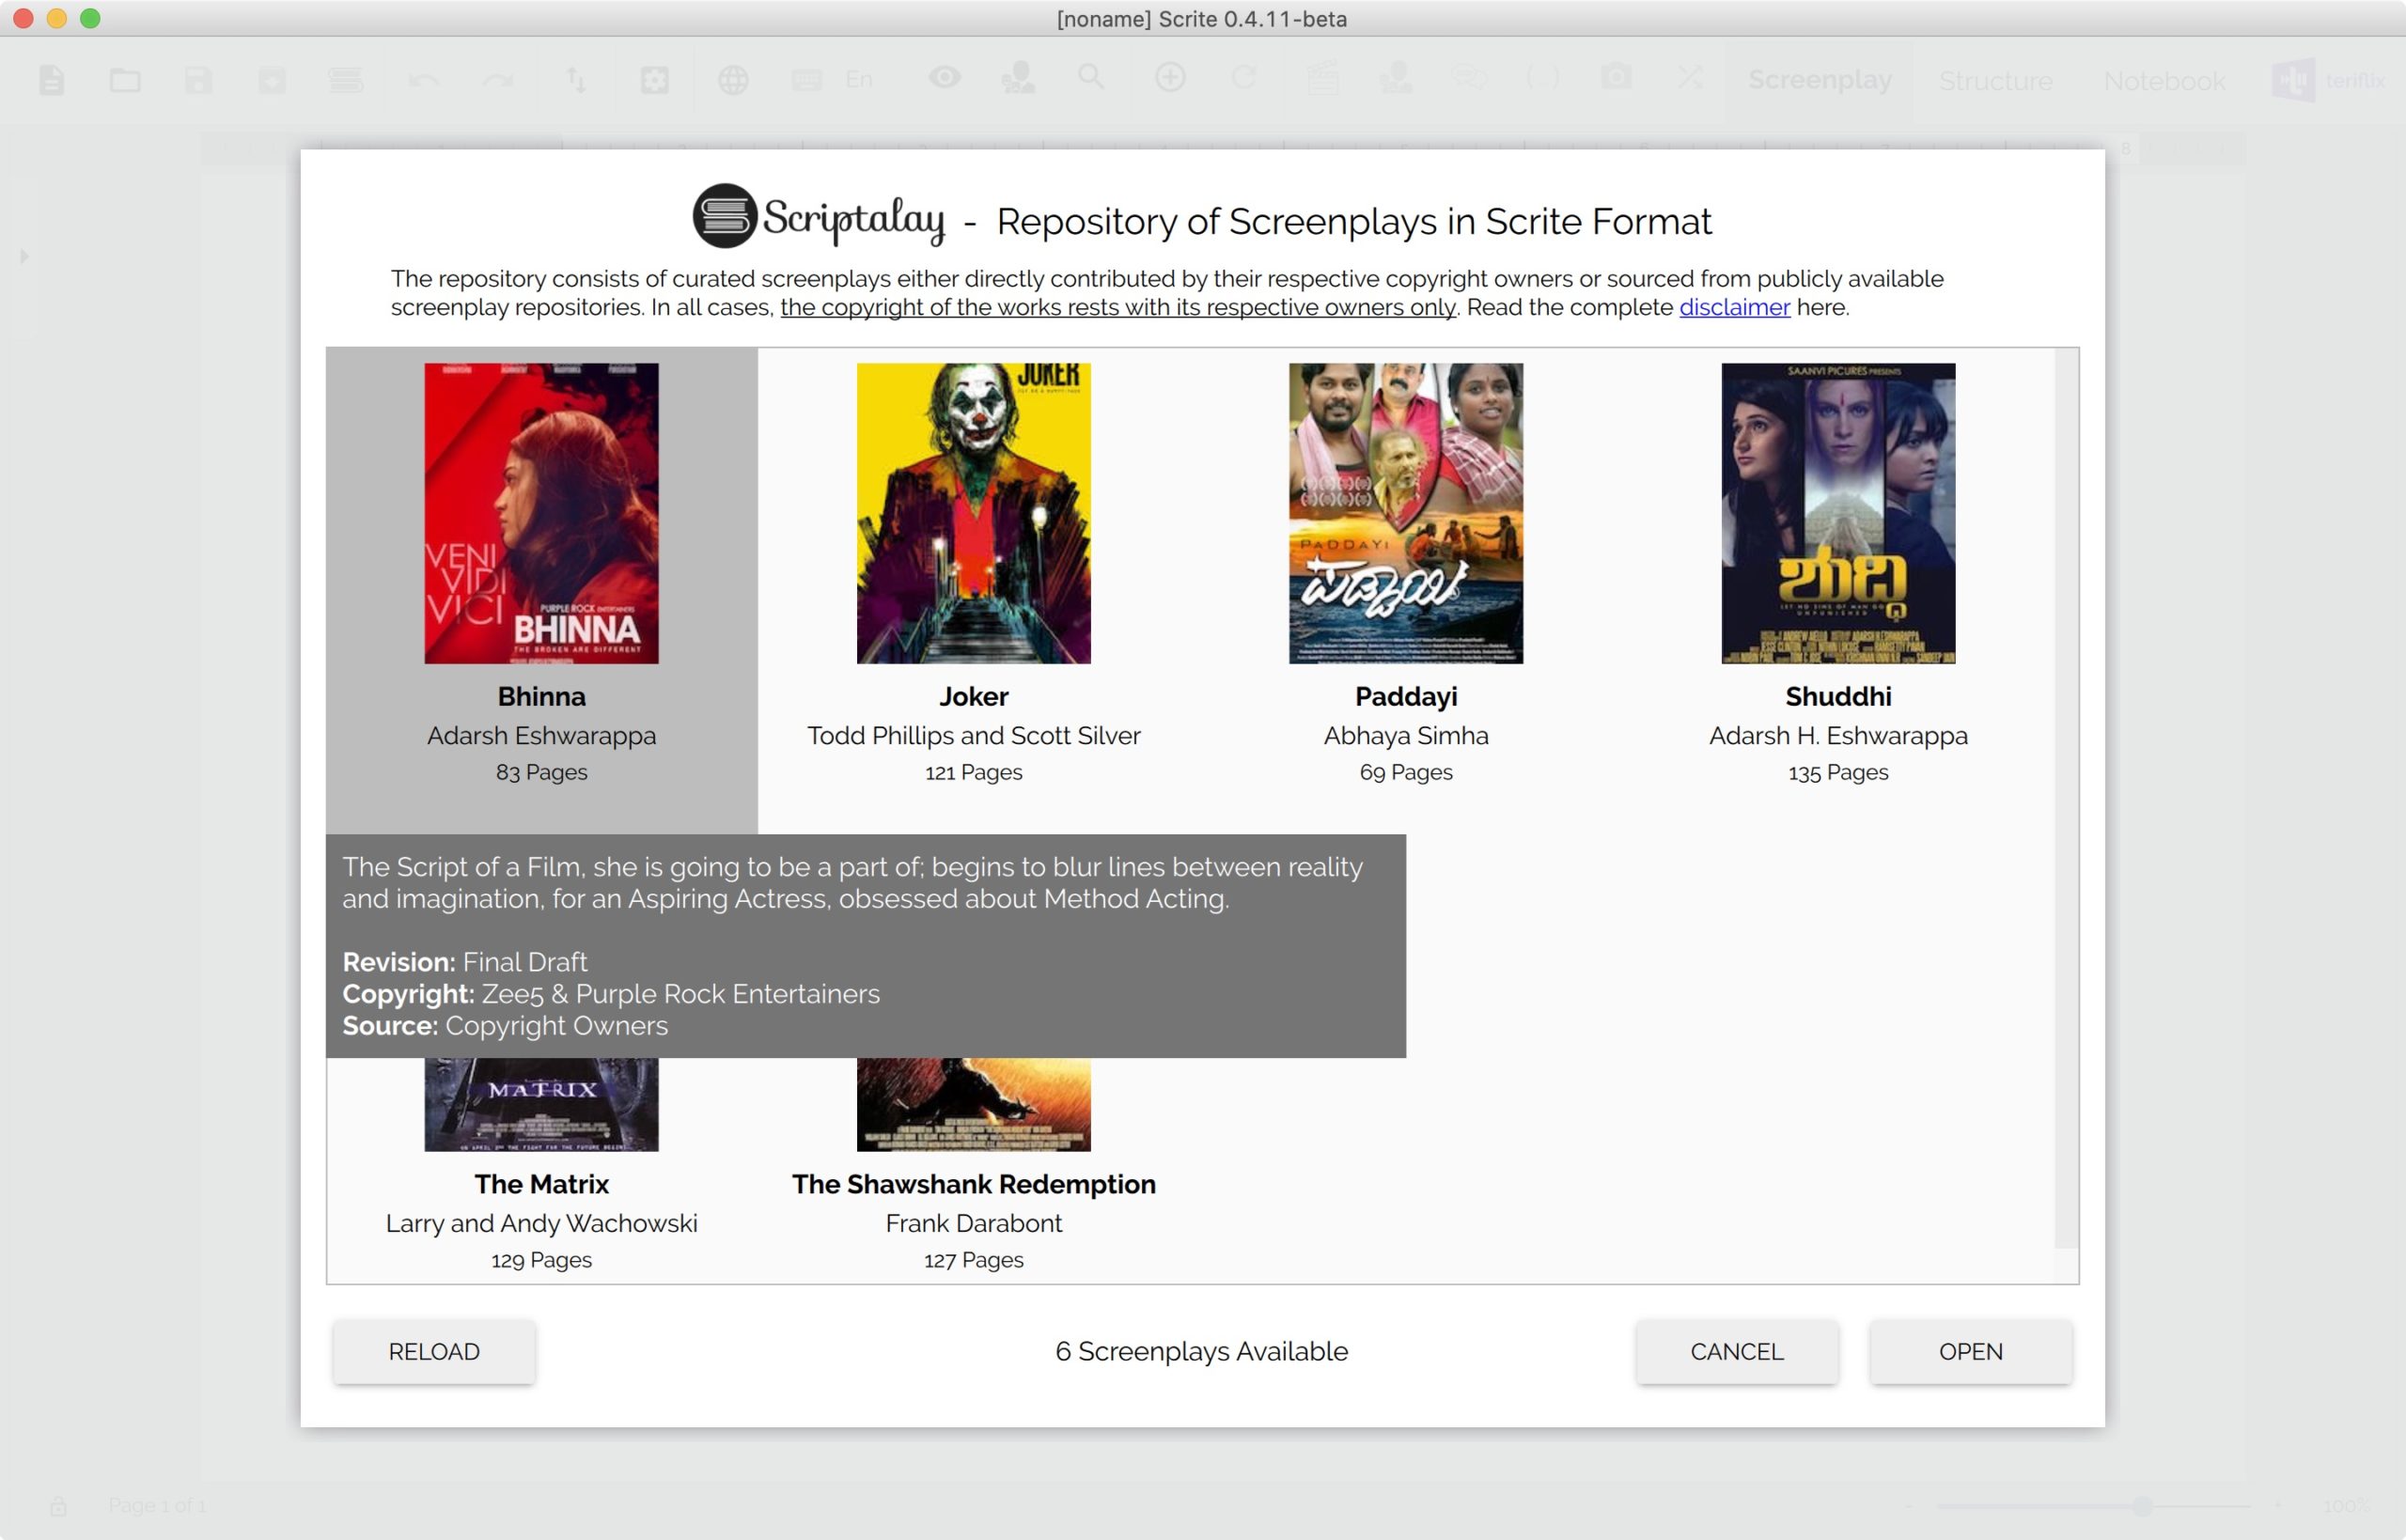Select the Paddayi poster thumbnail
Image resolution: width=2406 pixels, height=1540 pixels.
coord(1405,513)
